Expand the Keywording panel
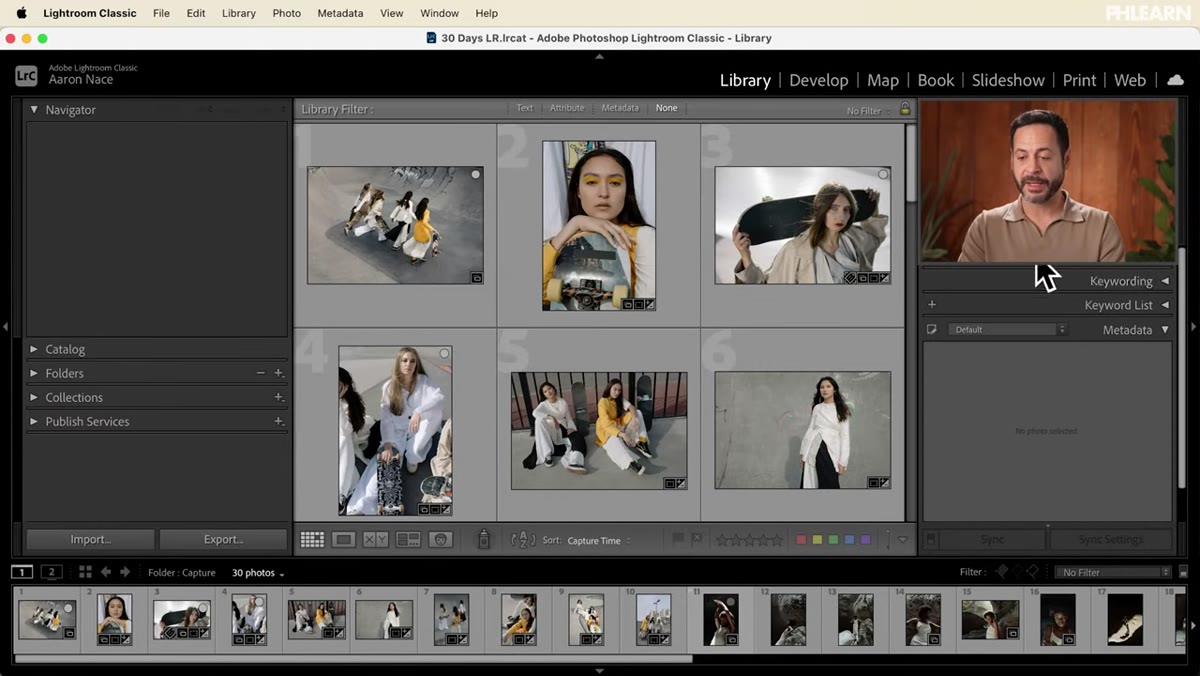The image size is (1200, 676). coord(1165,281)
